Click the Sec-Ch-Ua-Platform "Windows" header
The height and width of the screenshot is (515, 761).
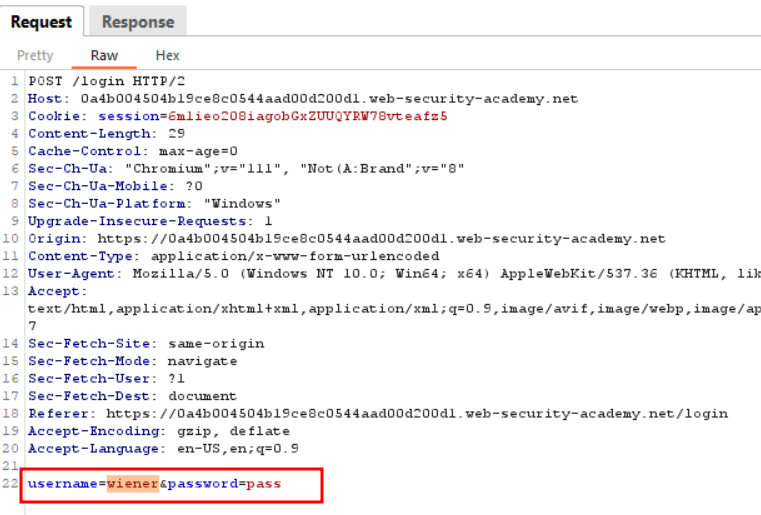click(x=154, y=203)
